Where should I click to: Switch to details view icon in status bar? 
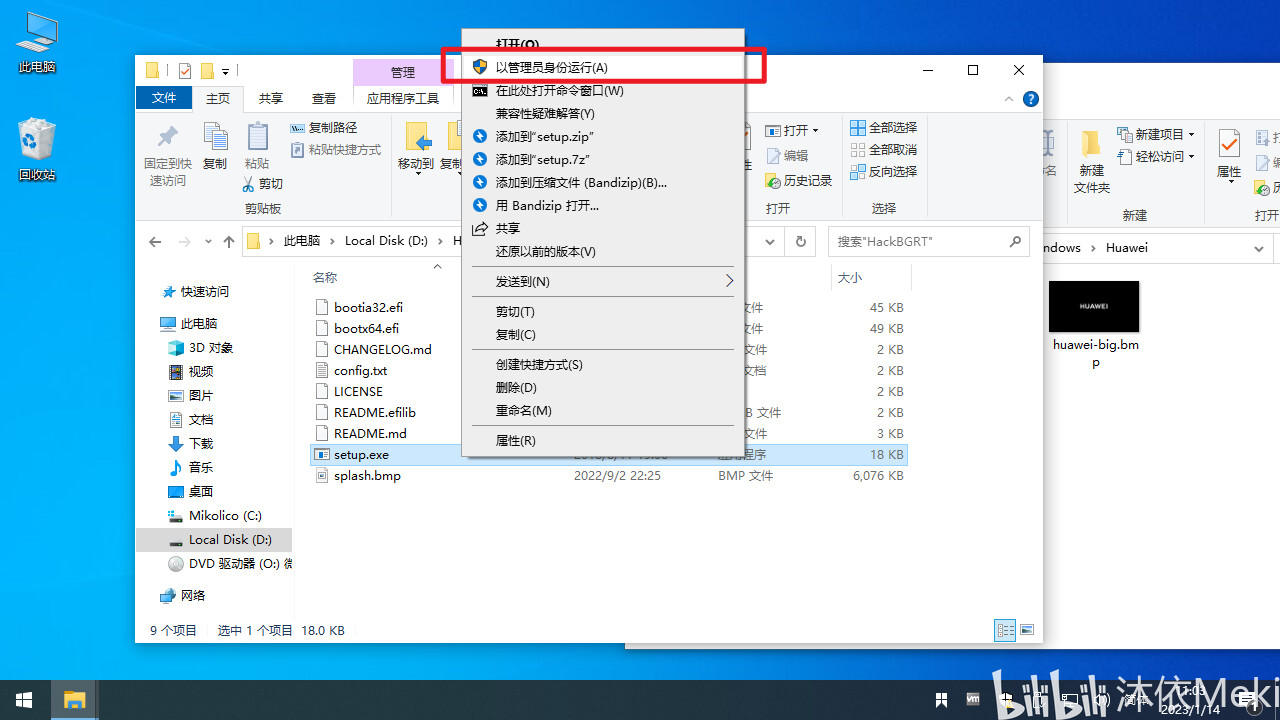(x=1005, y=630)
